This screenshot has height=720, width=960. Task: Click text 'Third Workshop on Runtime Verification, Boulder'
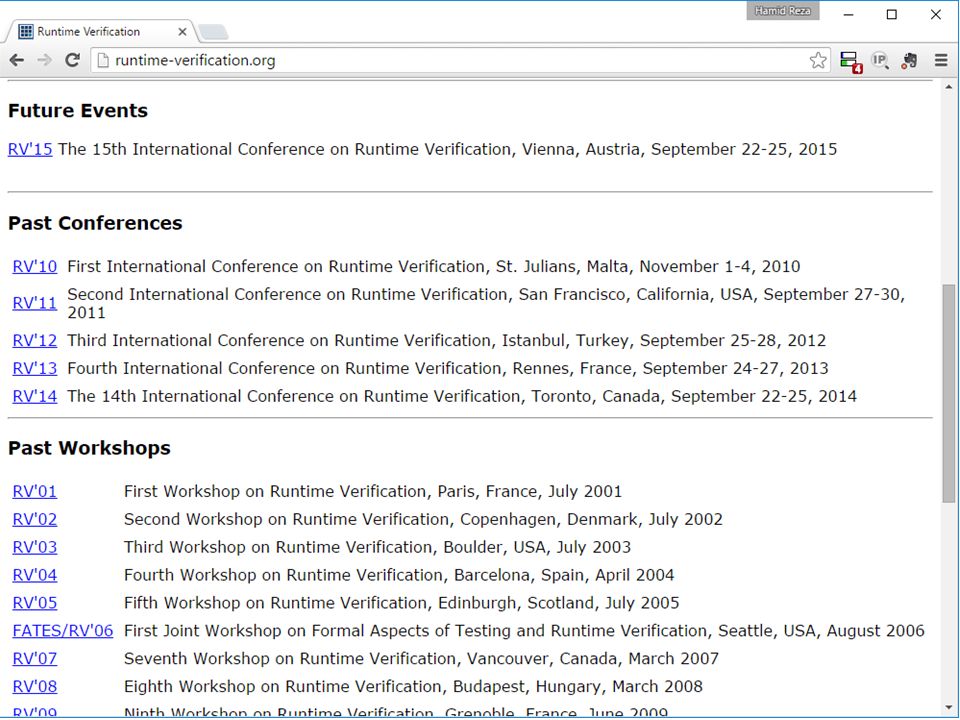(x=314, y=547)
